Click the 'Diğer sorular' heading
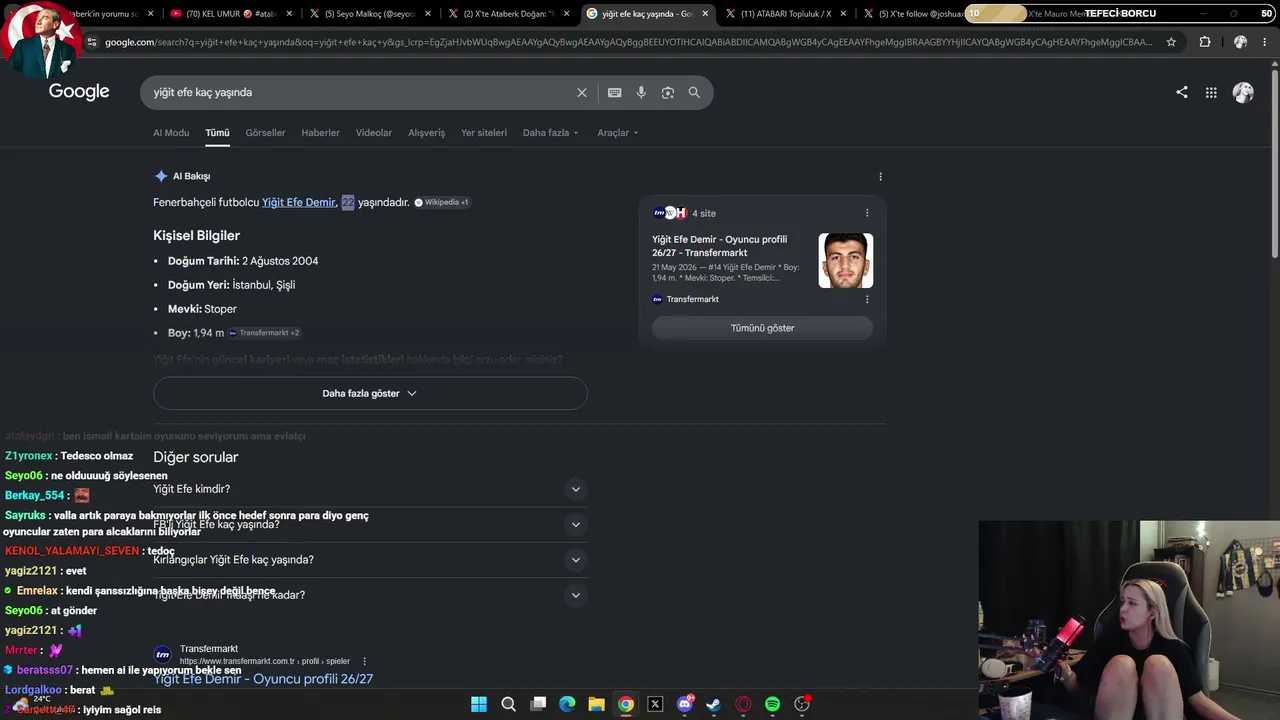 [196, 457]
